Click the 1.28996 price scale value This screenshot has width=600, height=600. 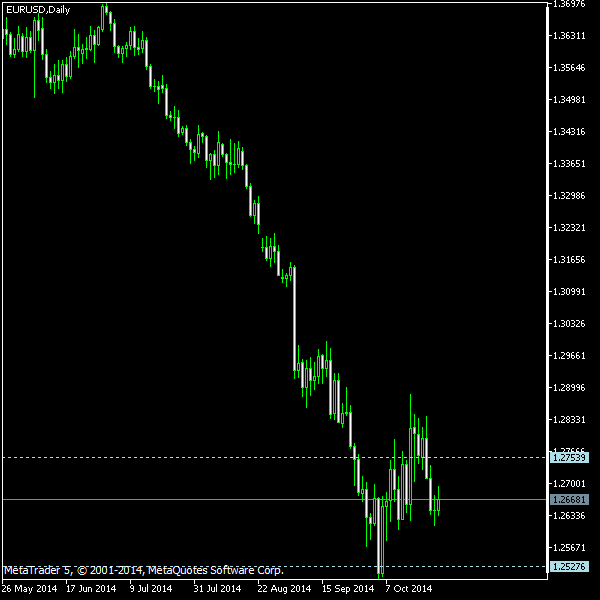(x=569, y=388)
